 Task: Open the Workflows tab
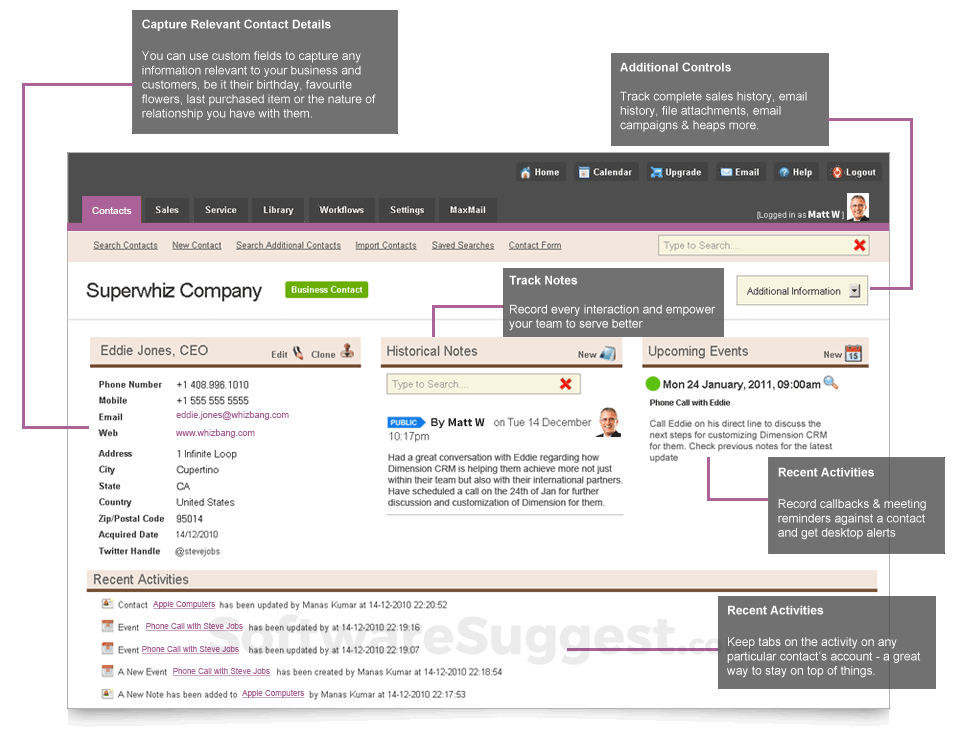(341, 210)
